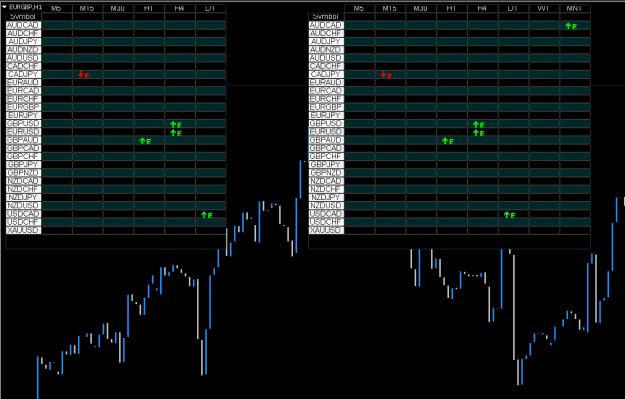Select EURCAD row label in right dashboard
Screen dimensions: 625x399
tap(326, 90)
